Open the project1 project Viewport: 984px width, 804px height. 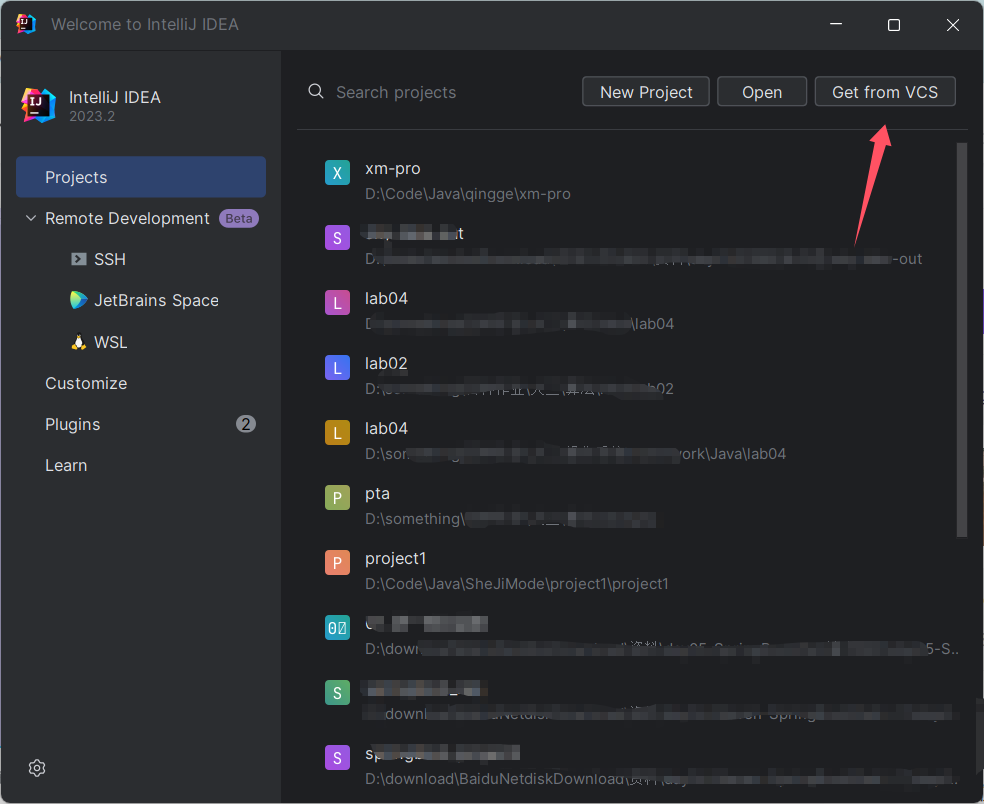[x=634, y=571]
